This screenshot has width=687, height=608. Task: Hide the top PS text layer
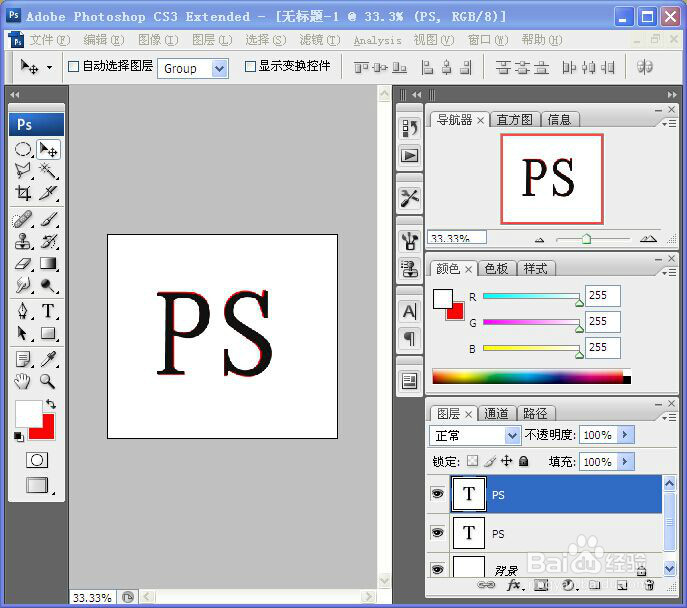[437, 494]
